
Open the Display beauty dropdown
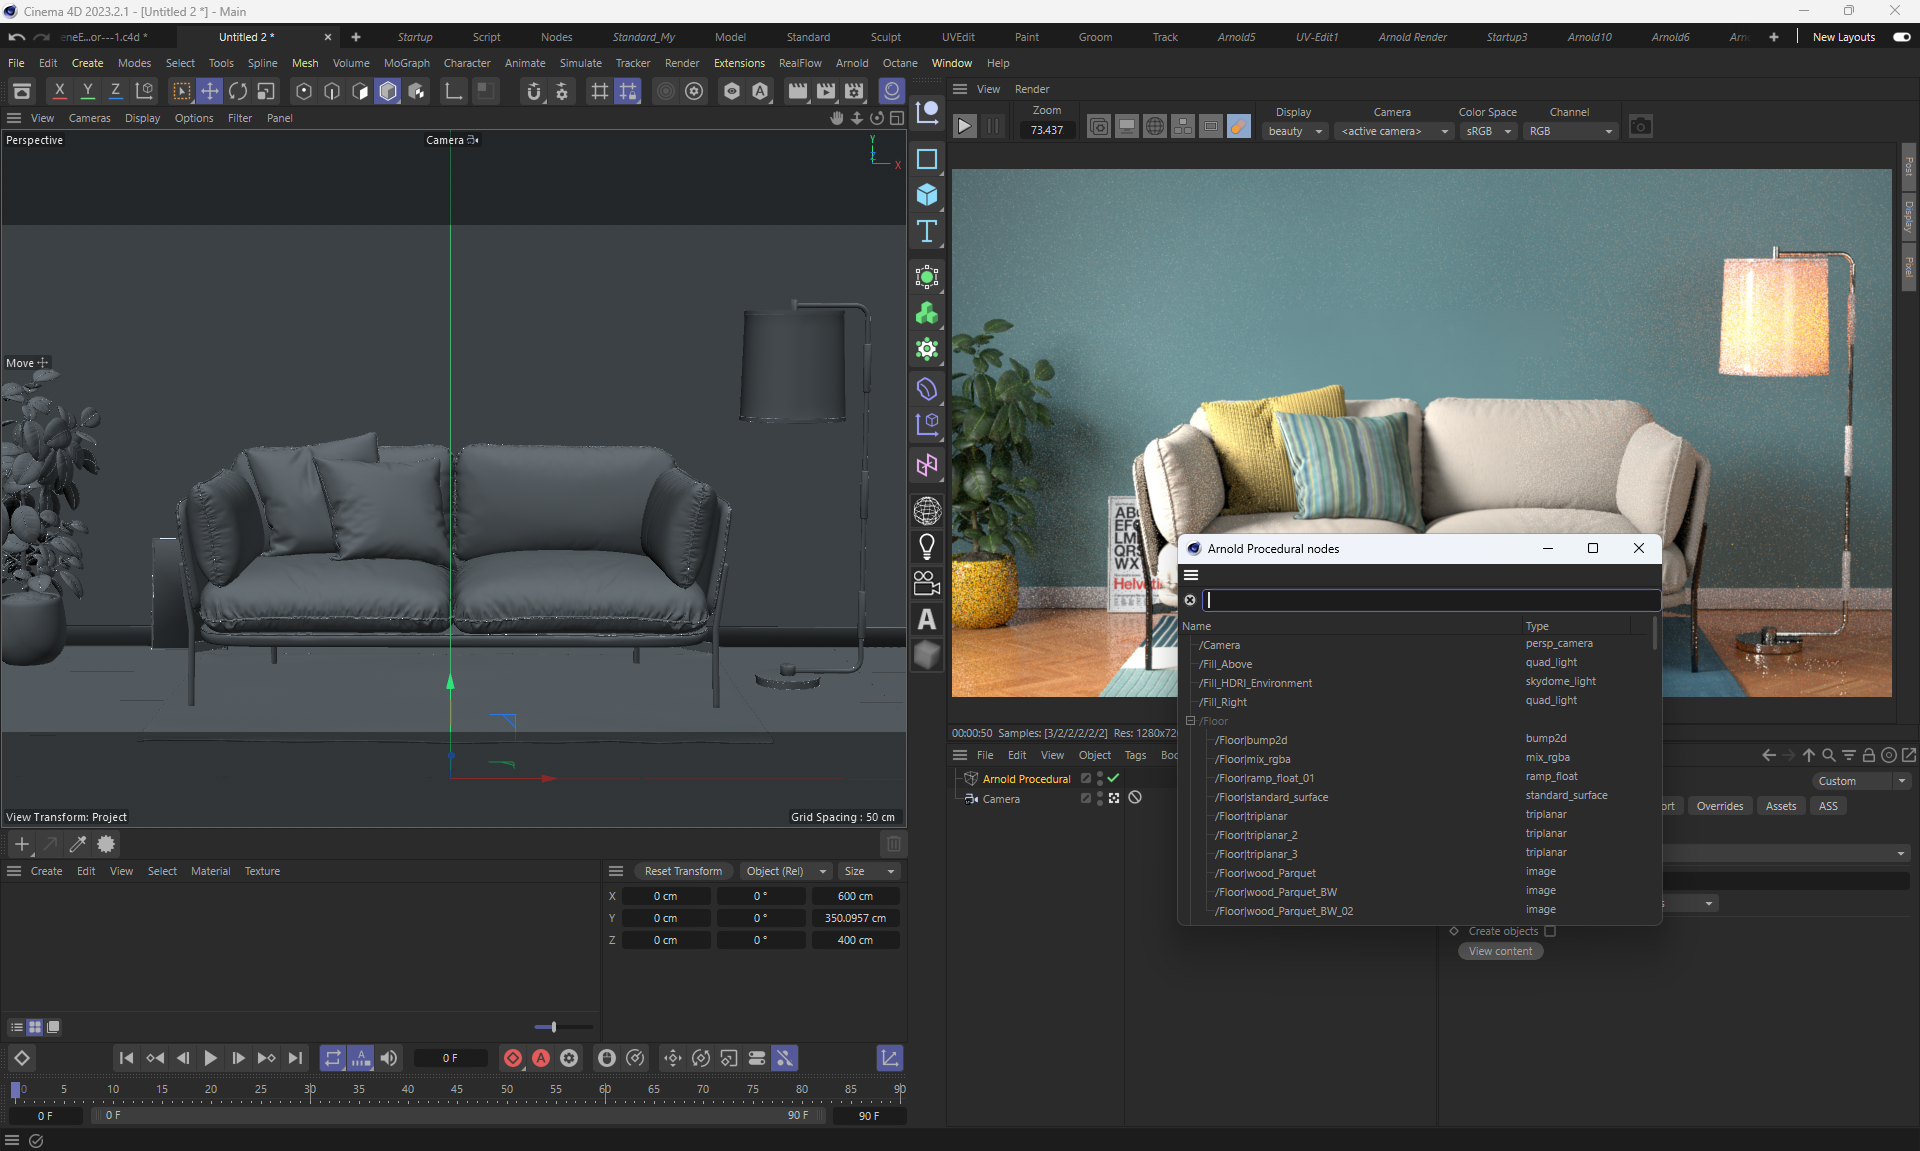1295,131
